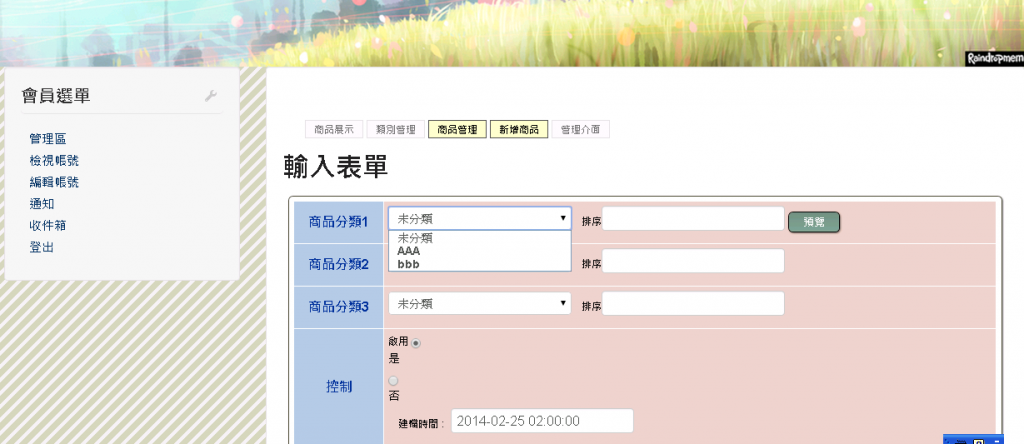Open 編輯帳號 in member menu
This screenshot has height=444, width=1024.
[54, 182]
